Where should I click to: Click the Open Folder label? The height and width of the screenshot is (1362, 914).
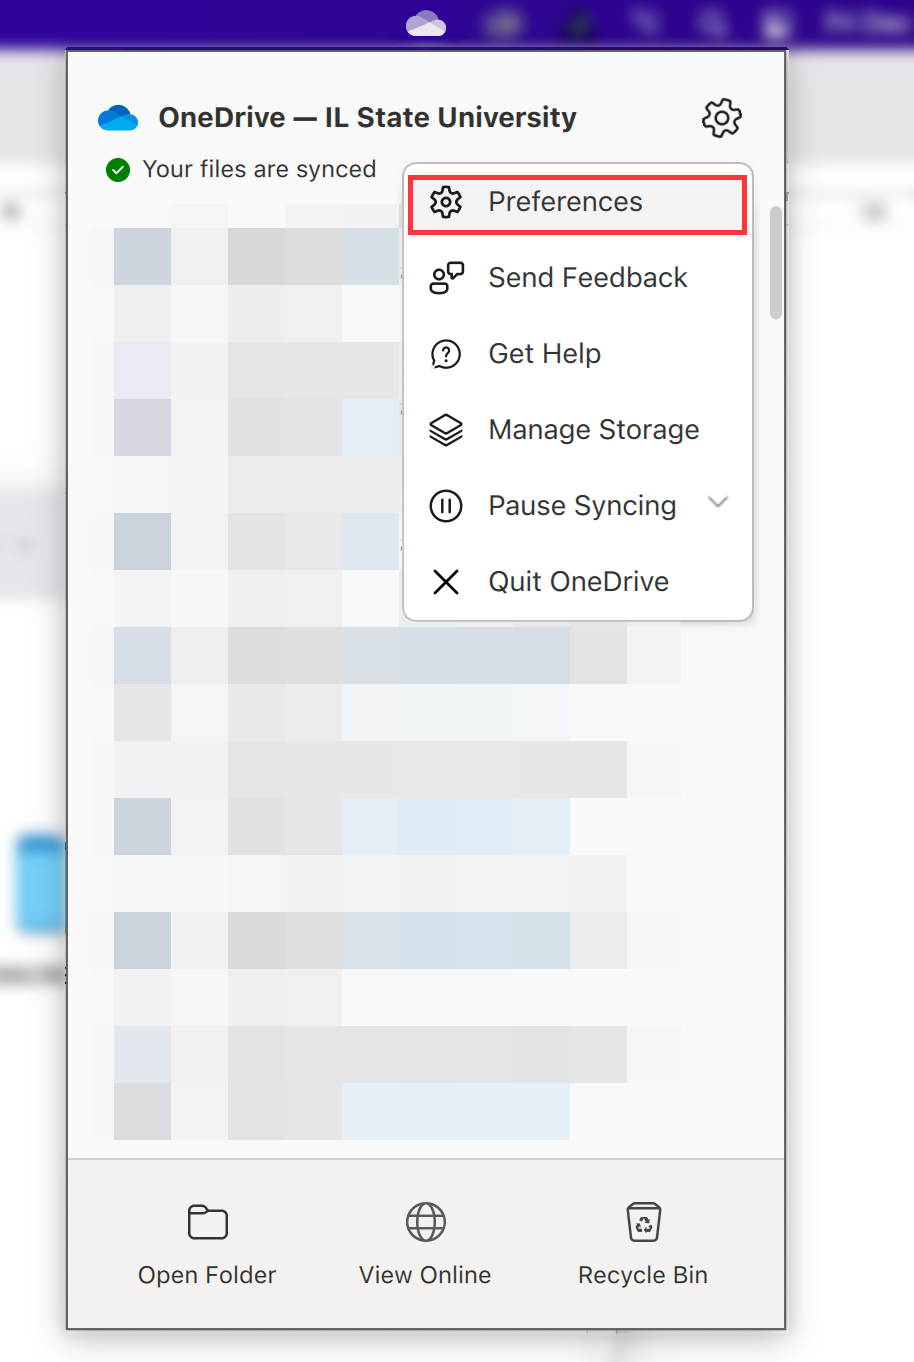click(x=207, y=1275)
